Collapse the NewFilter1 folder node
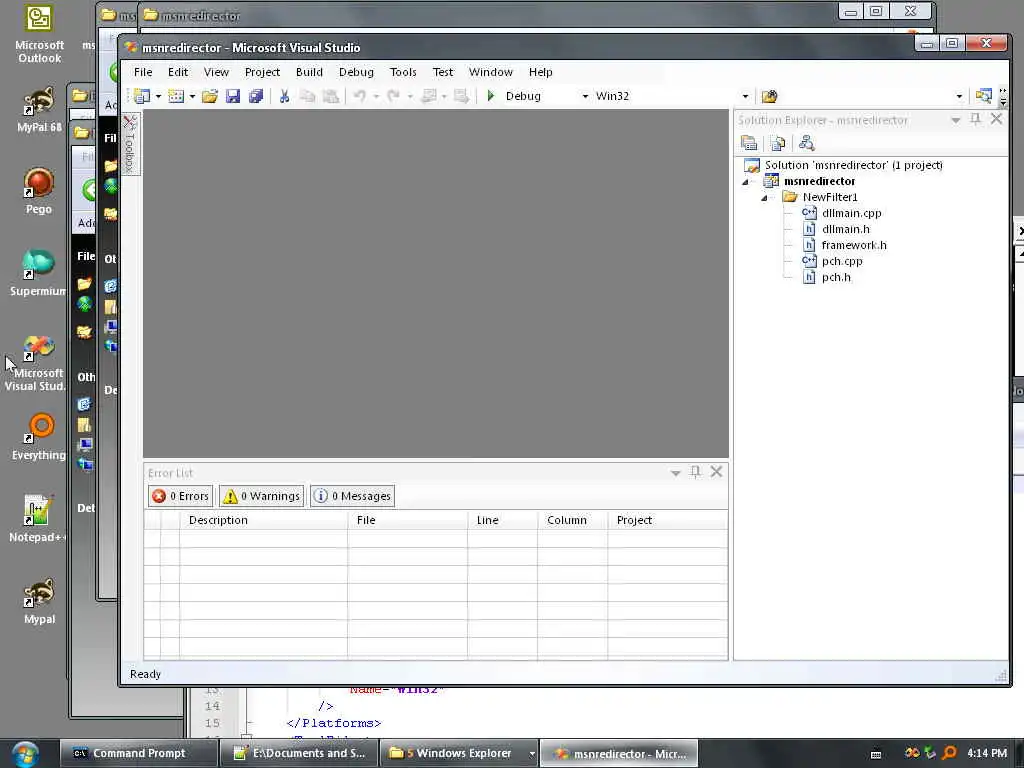Viewport: 1024px width, 768px height. (x=764, y=197)
